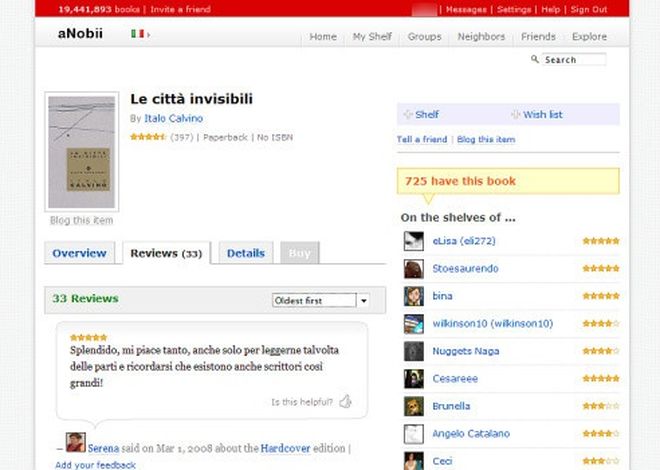This screenshot has height=470, width=660.
Task: Click the Italian flag language icon
Action: [x=137, y=34]
